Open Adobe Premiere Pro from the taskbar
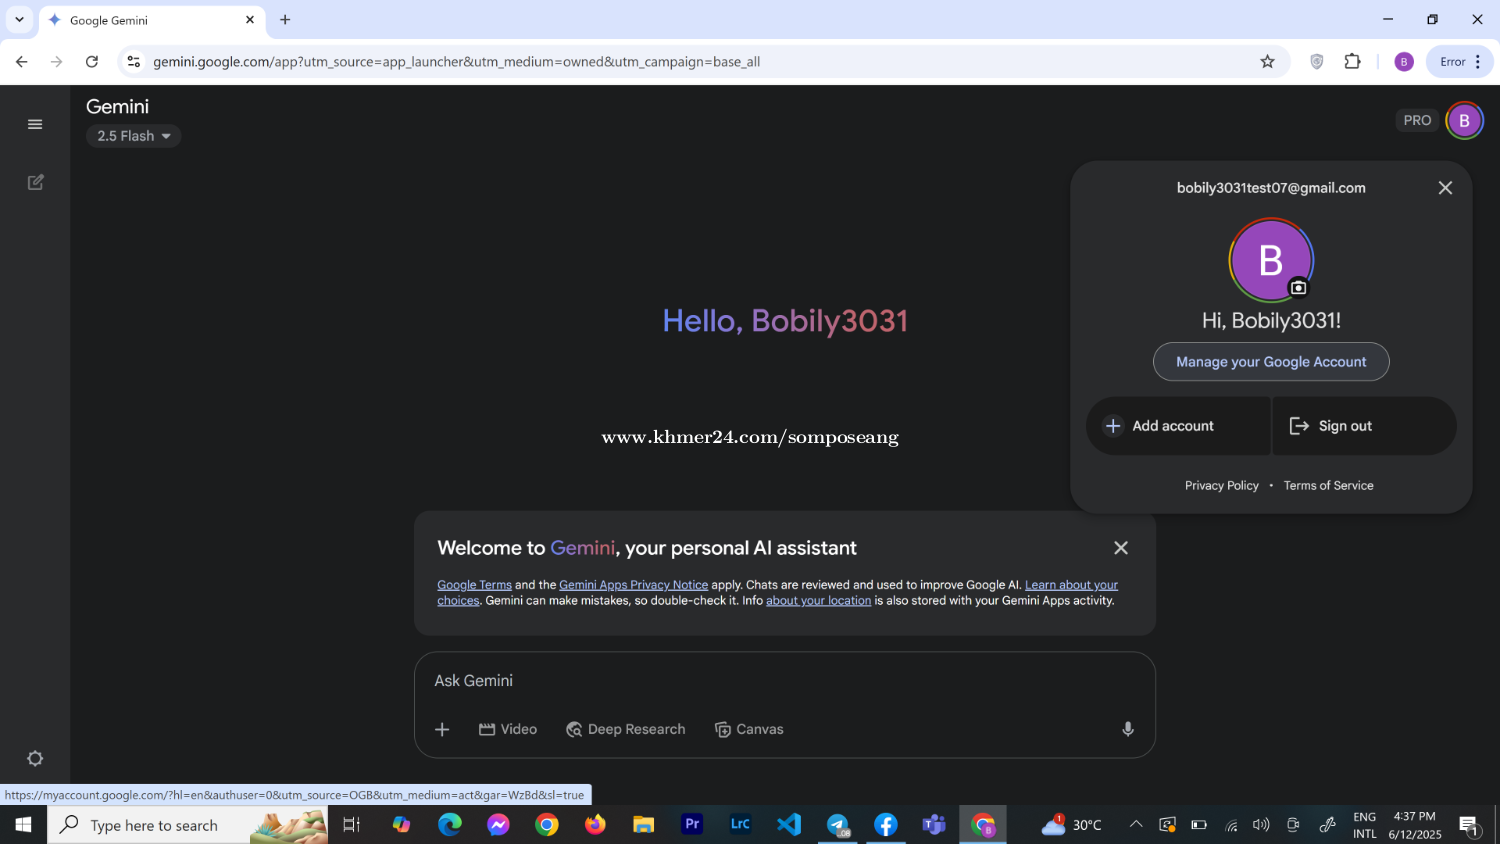The height and width of the screenshot is (844, 1500). click(692, 825)
